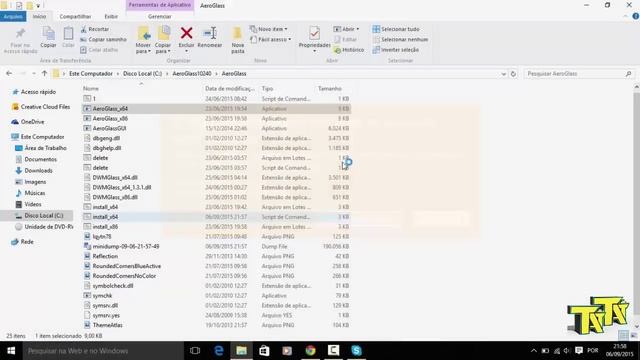Open Microsoft Edge from the taskbar
The width and height of the screenshot is (640, 360).
point(219,351)
